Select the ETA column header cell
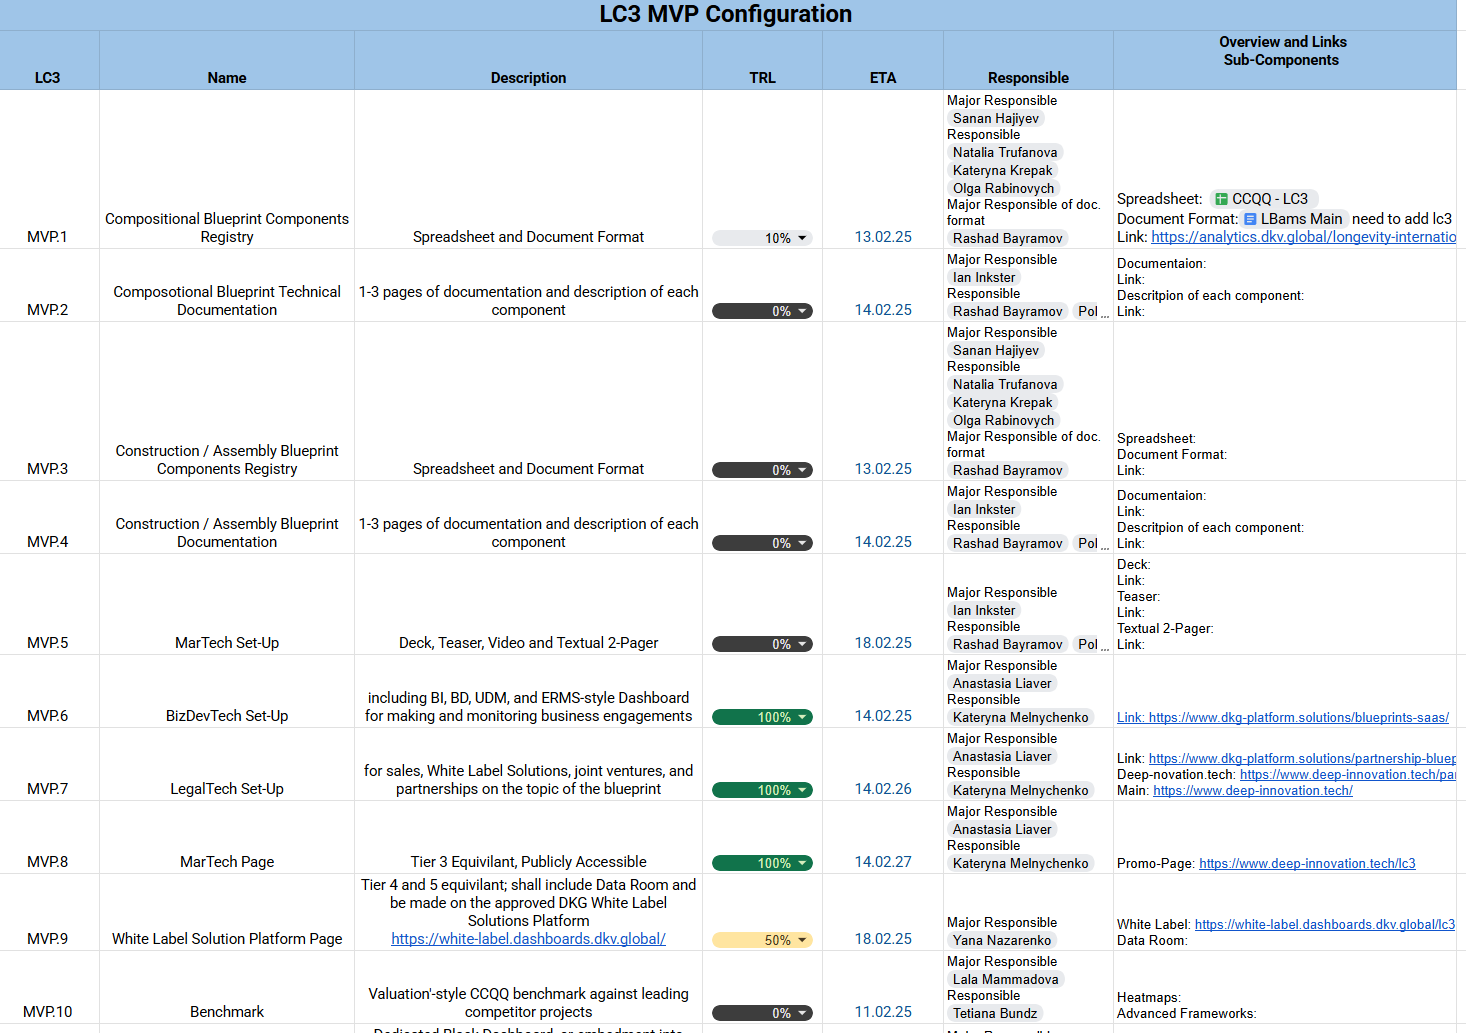The image size is (1466, 1033). pos(882,77)
